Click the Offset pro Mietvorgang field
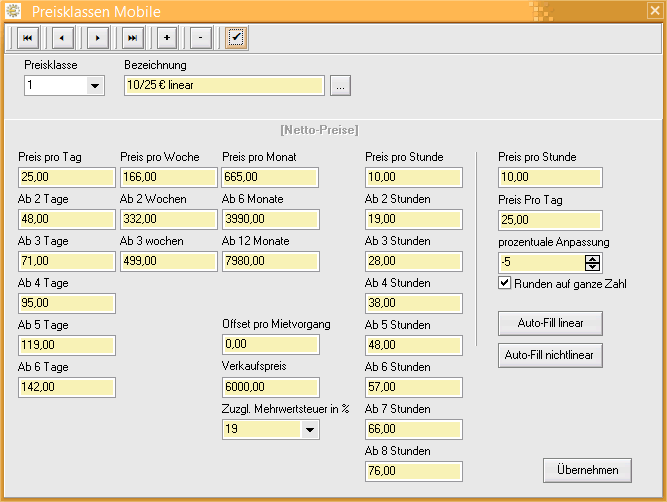667x502 pixels. pos(269,345)
